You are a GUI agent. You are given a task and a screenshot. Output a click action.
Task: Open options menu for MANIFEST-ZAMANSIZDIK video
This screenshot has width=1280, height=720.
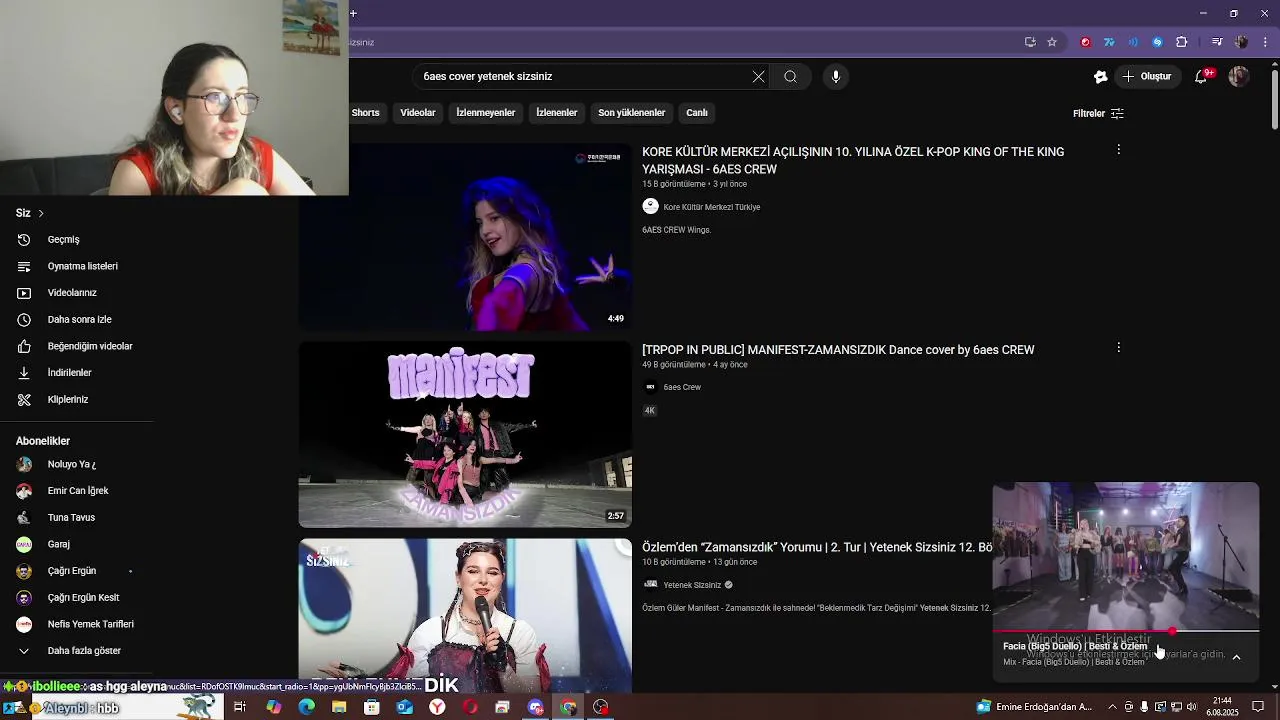tap(1118, 348)
